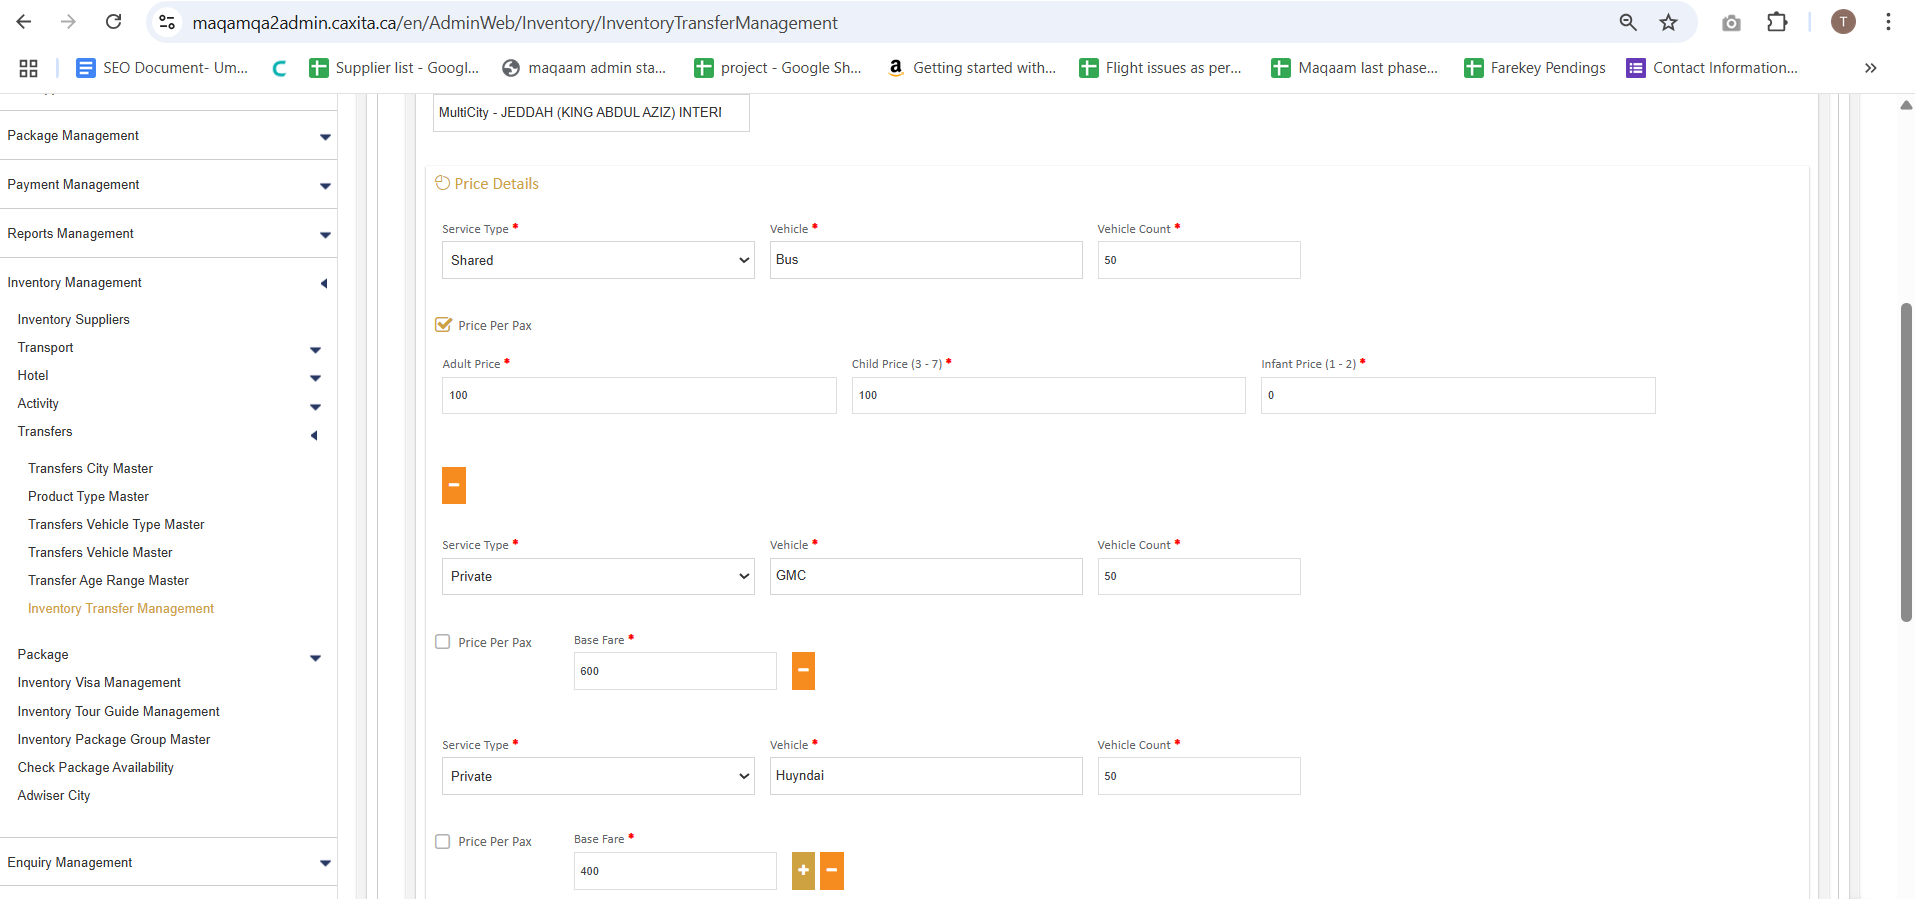Open the browser extensions puzzle icon

click(1777, 22)
